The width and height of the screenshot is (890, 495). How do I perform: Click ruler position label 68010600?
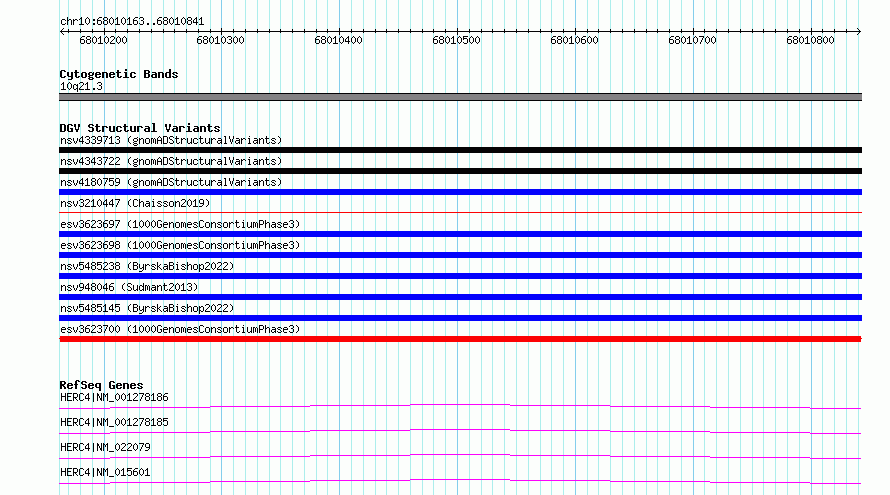574,40
